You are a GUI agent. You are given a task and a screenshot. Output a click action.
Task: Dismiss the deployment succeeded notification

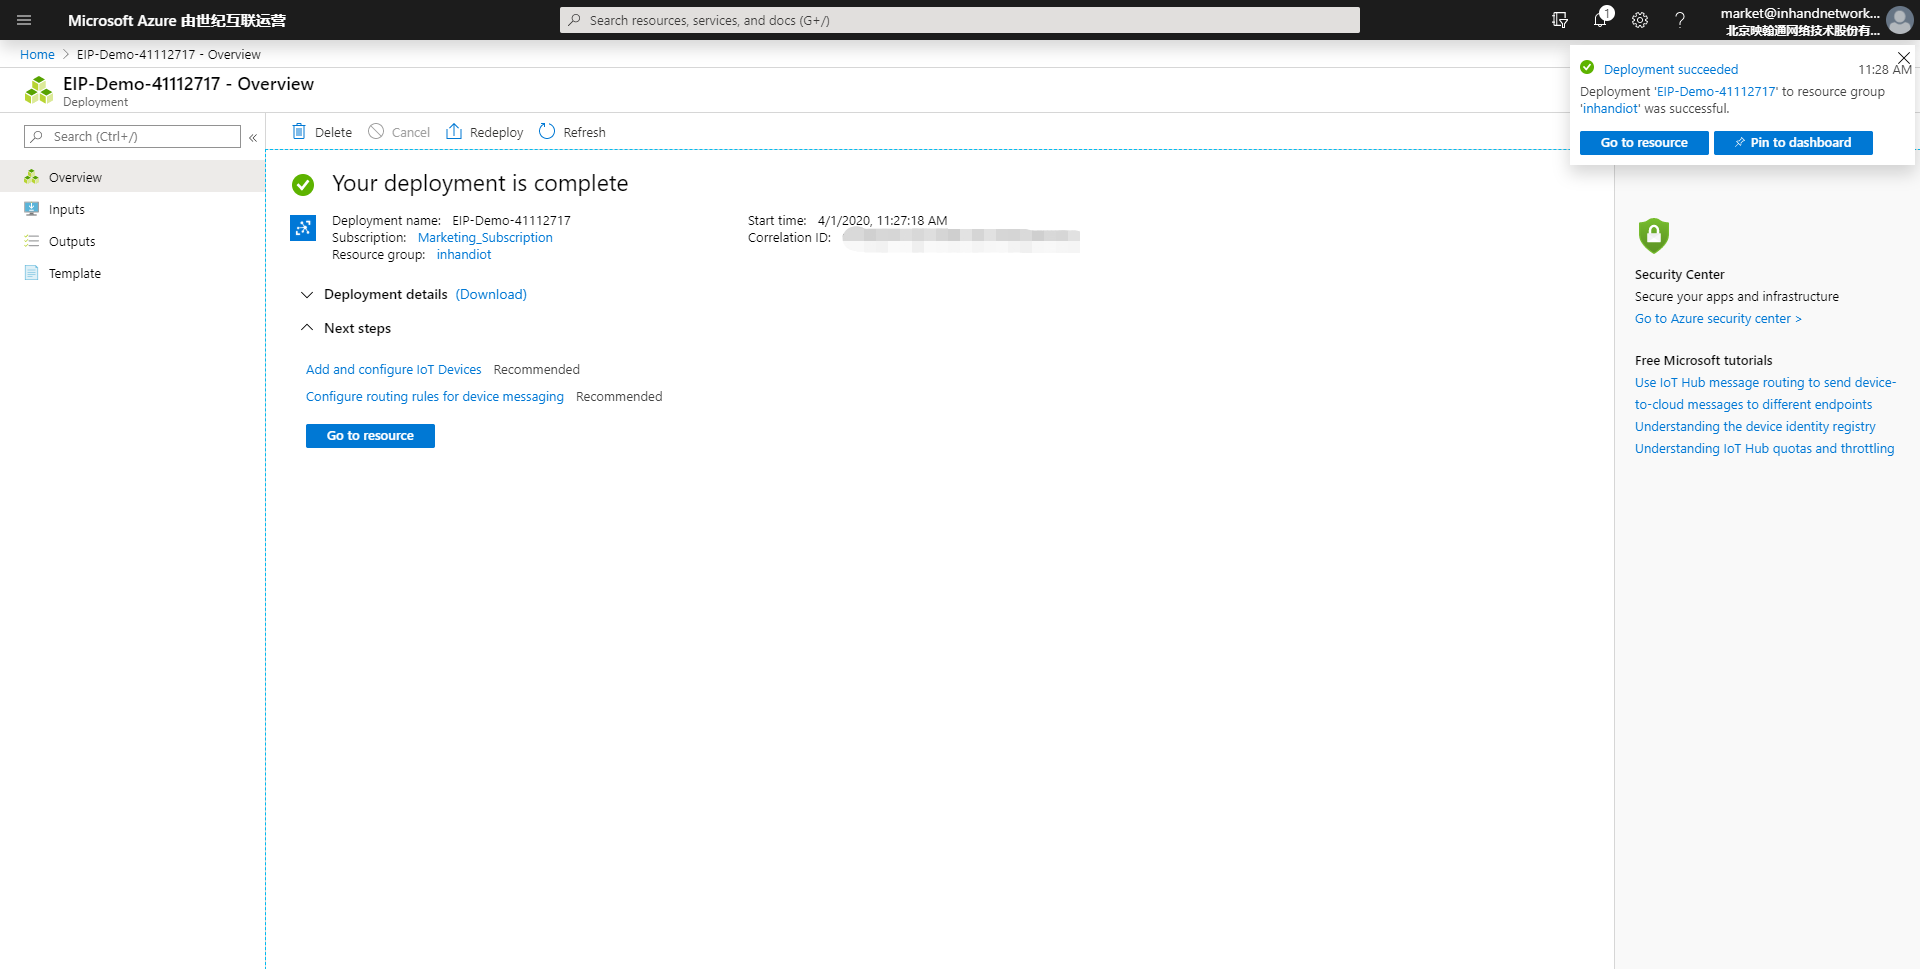coord(1904,58)
